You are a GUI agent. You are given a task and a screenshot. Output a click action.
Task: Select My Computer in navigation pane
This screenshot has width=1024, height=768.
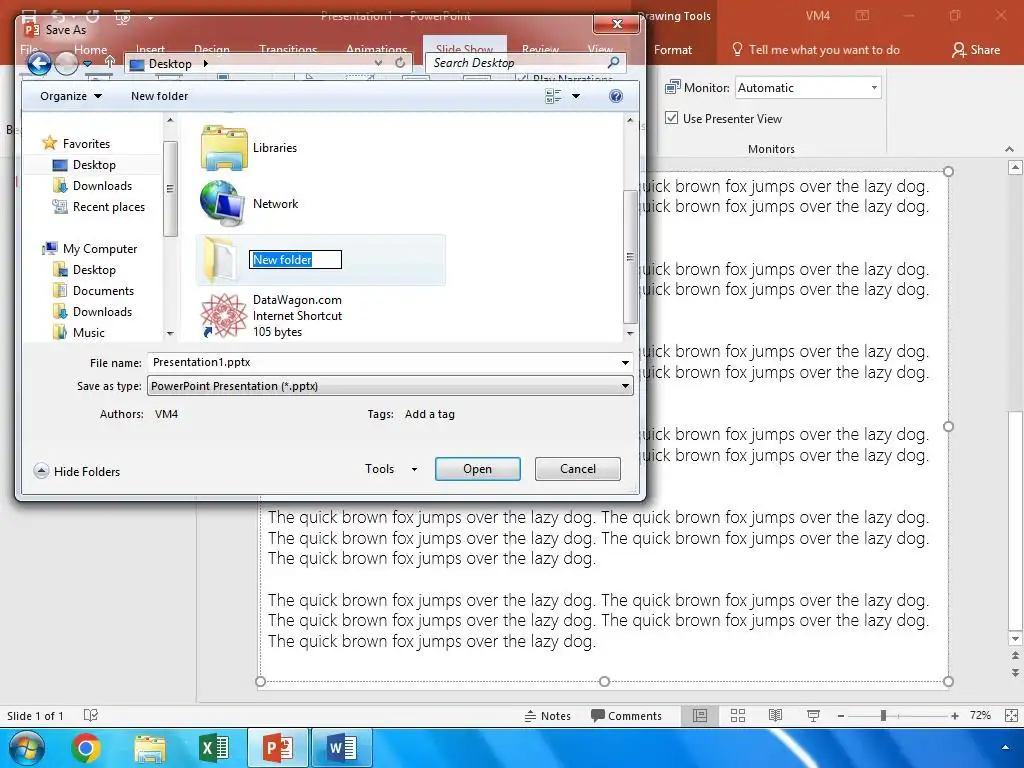90,248
